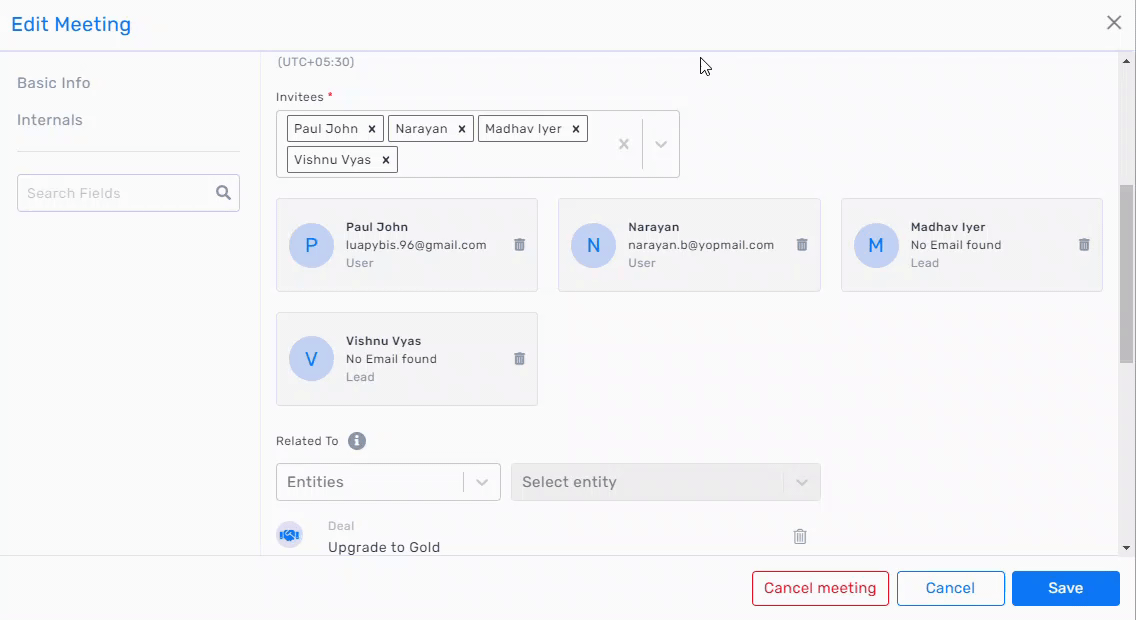Click the Edit Meeting title
Image resolution: width=1136 pixels, height=620 pixels.
pyautogui.click(x=71, y=25)
